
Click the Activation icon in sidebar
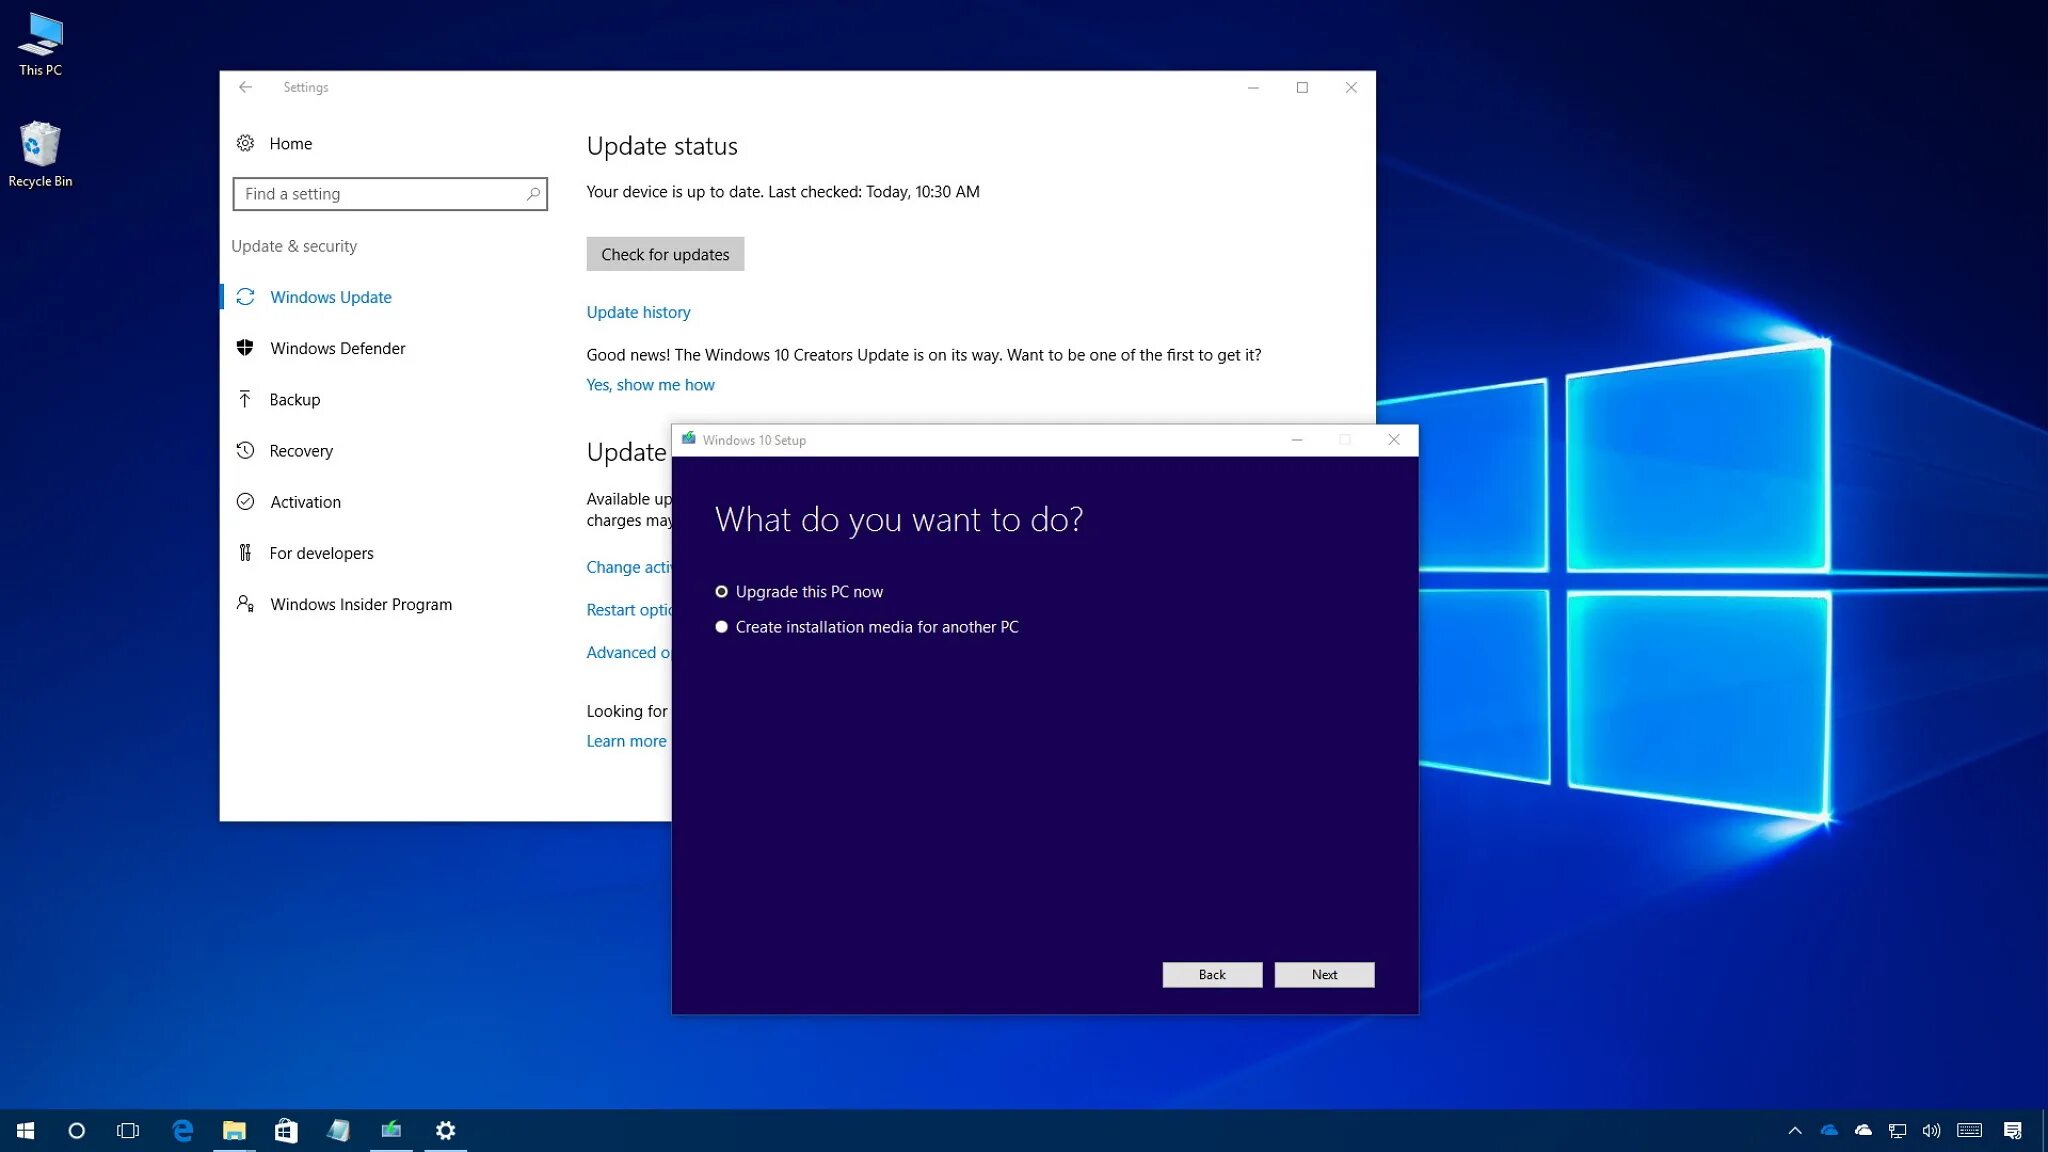coord(245,501)
